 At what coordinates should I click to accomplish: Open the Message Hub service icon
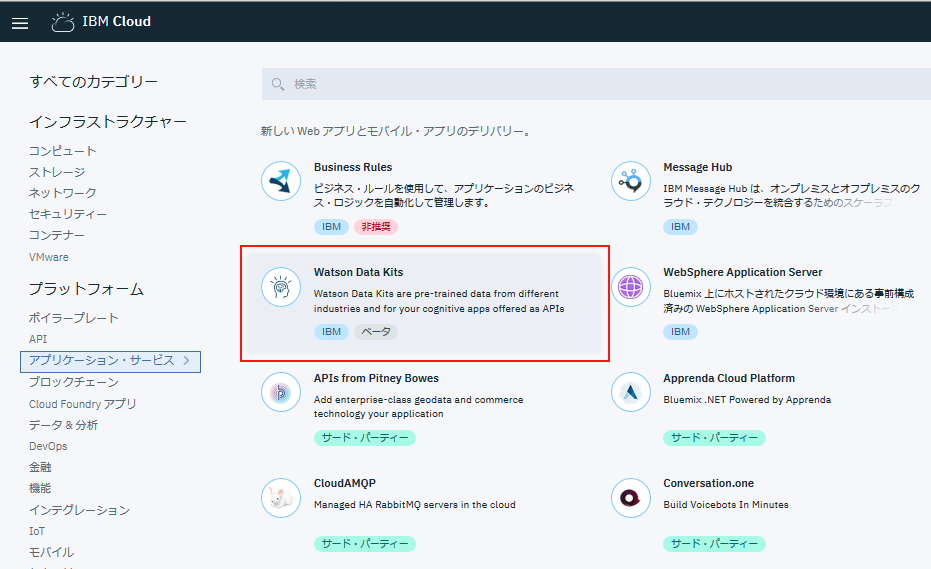pyautogui.click(x=631, y=181)
